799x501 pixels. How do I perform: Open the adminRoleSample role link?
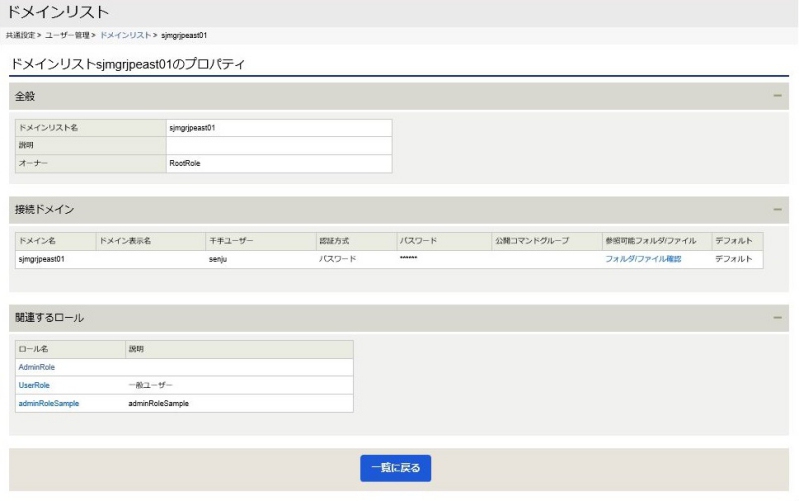[49, 403]
